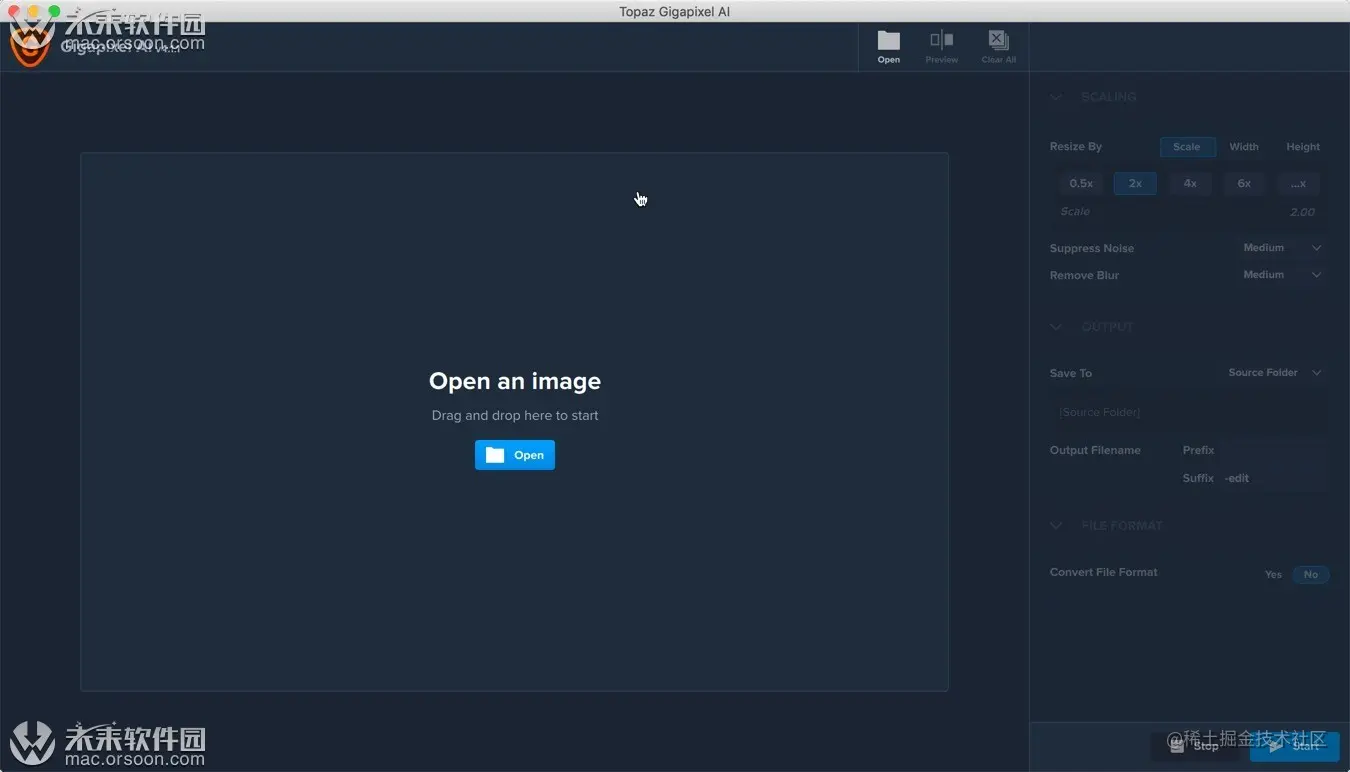Set Convert File Format to No
This screenshot has width=1350, height=772.
pos(1310,575)
